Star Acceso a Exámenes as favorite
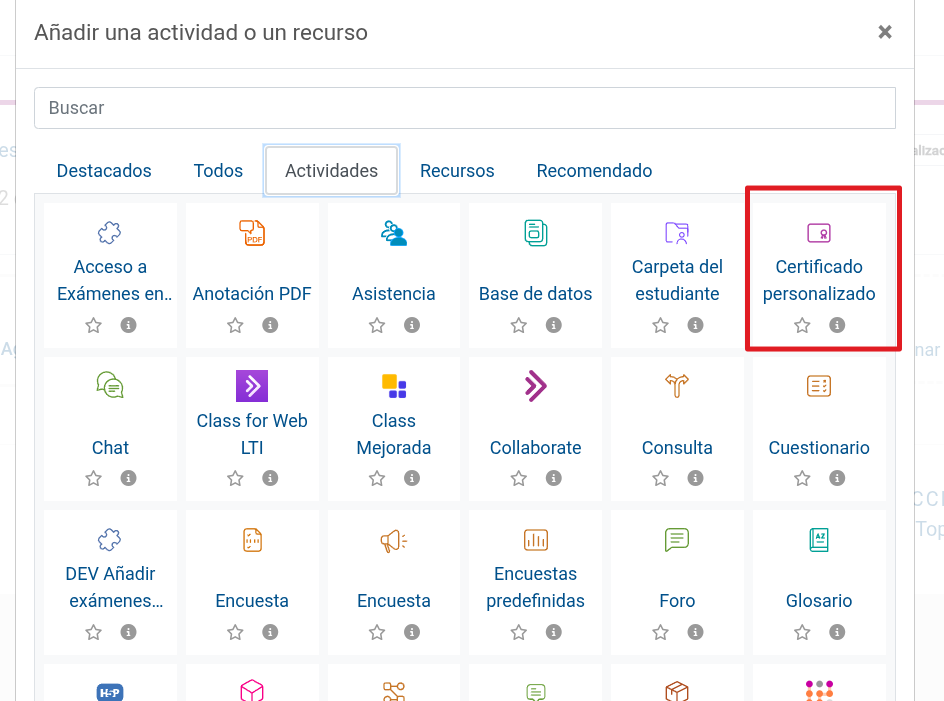The width and height of the screenshot is (944, 701). point(93,325)
